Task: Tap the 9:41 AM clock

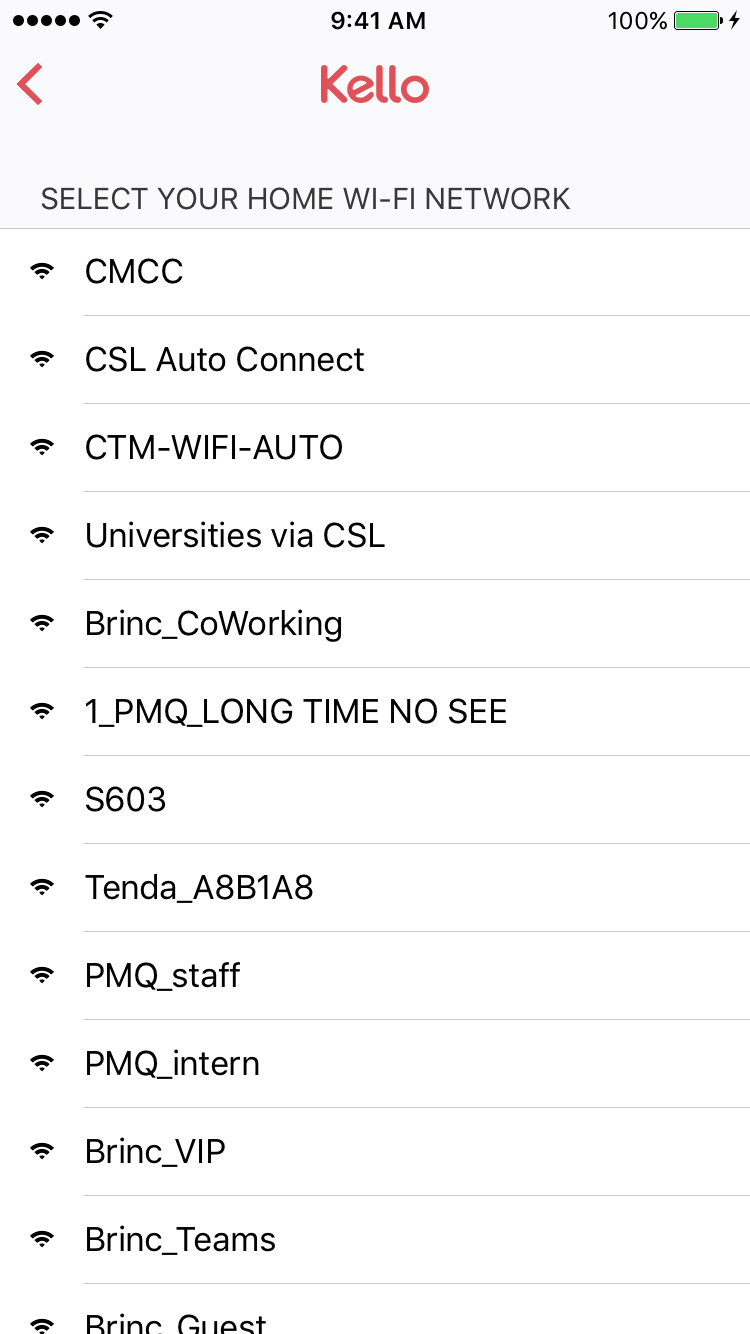Action: point(378,20)
